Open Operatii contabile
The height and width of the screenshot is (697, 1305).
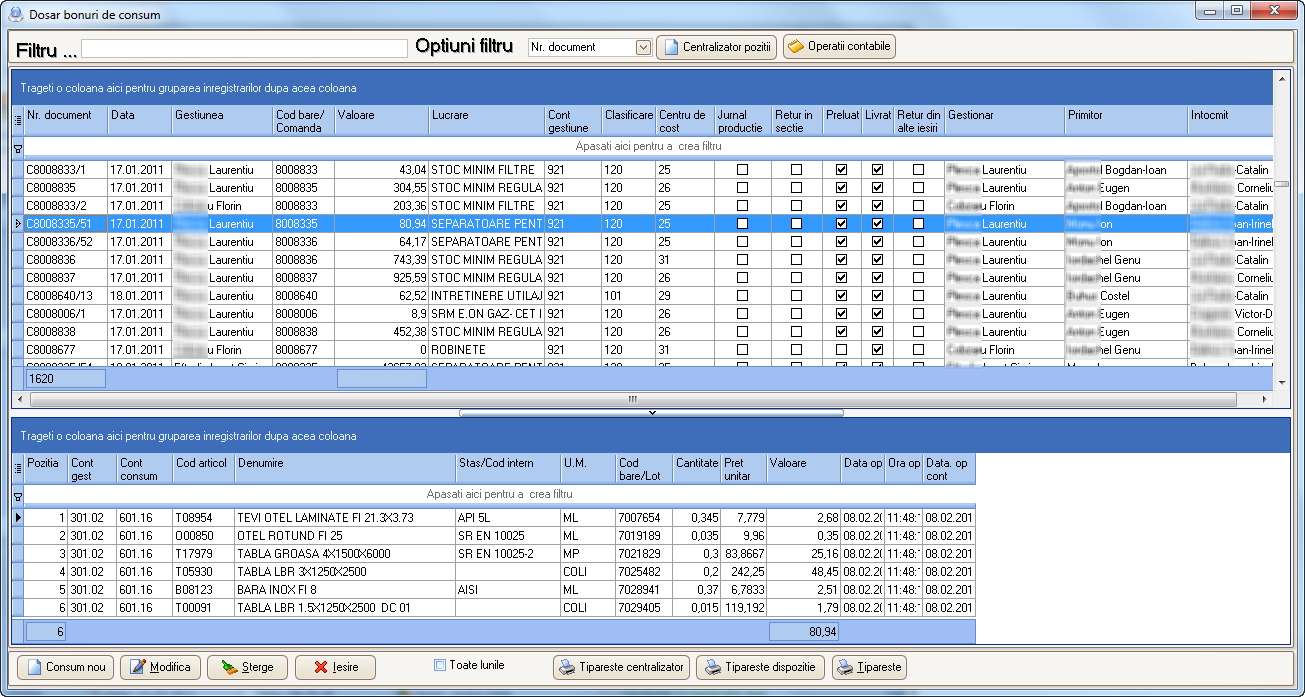(839, 47)
